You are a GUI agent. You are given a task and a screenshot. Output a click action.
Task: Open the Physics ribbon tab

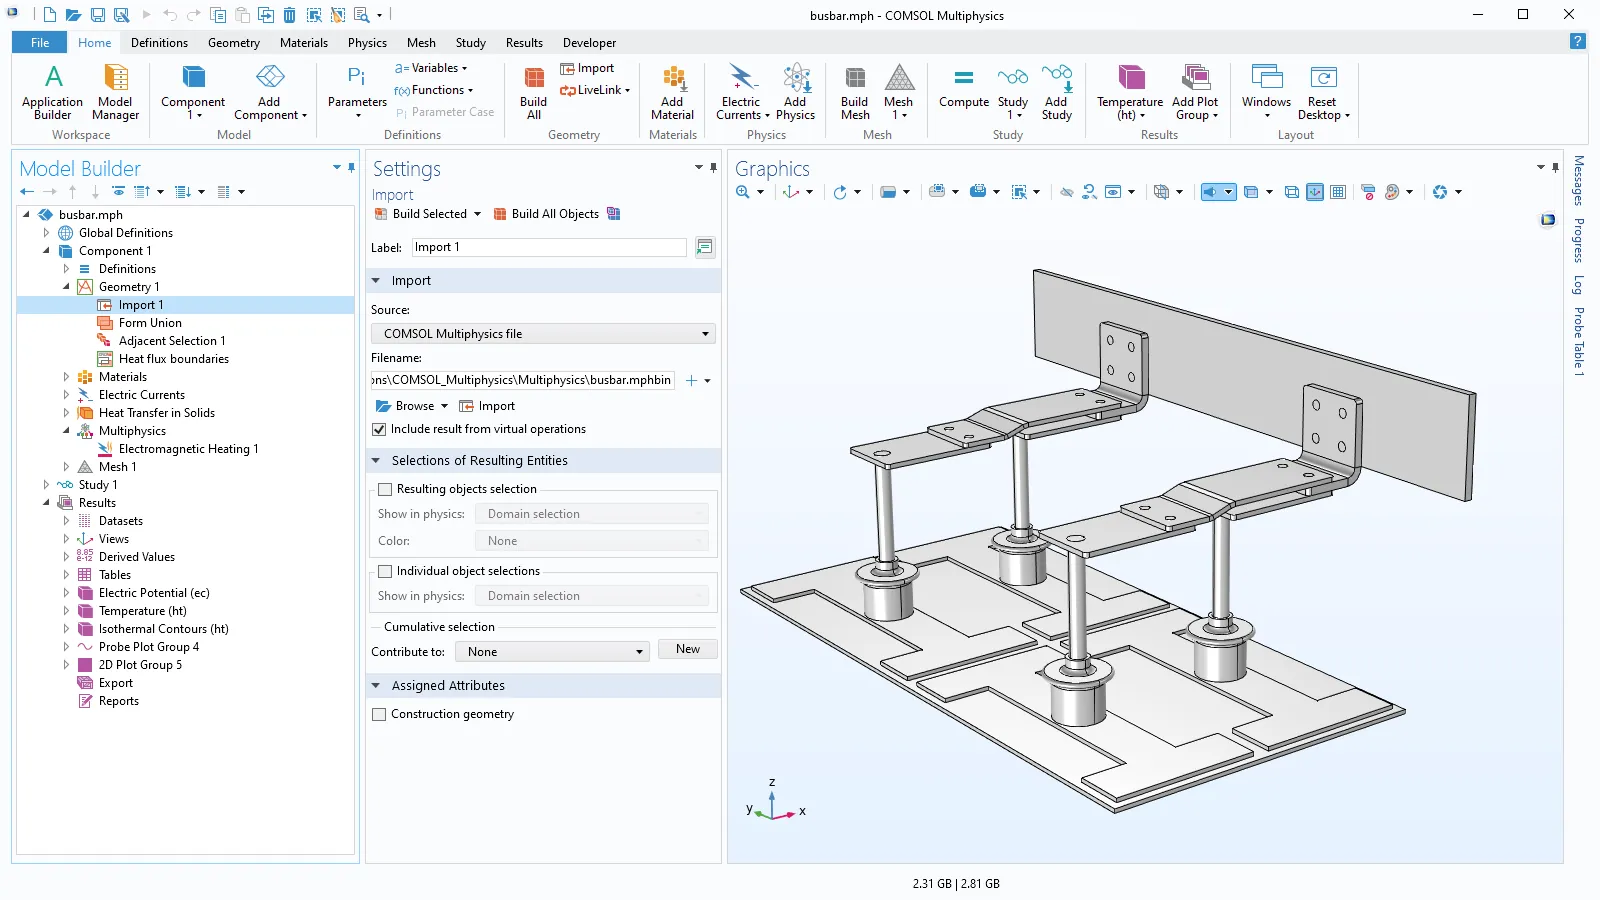pos(367,43)
